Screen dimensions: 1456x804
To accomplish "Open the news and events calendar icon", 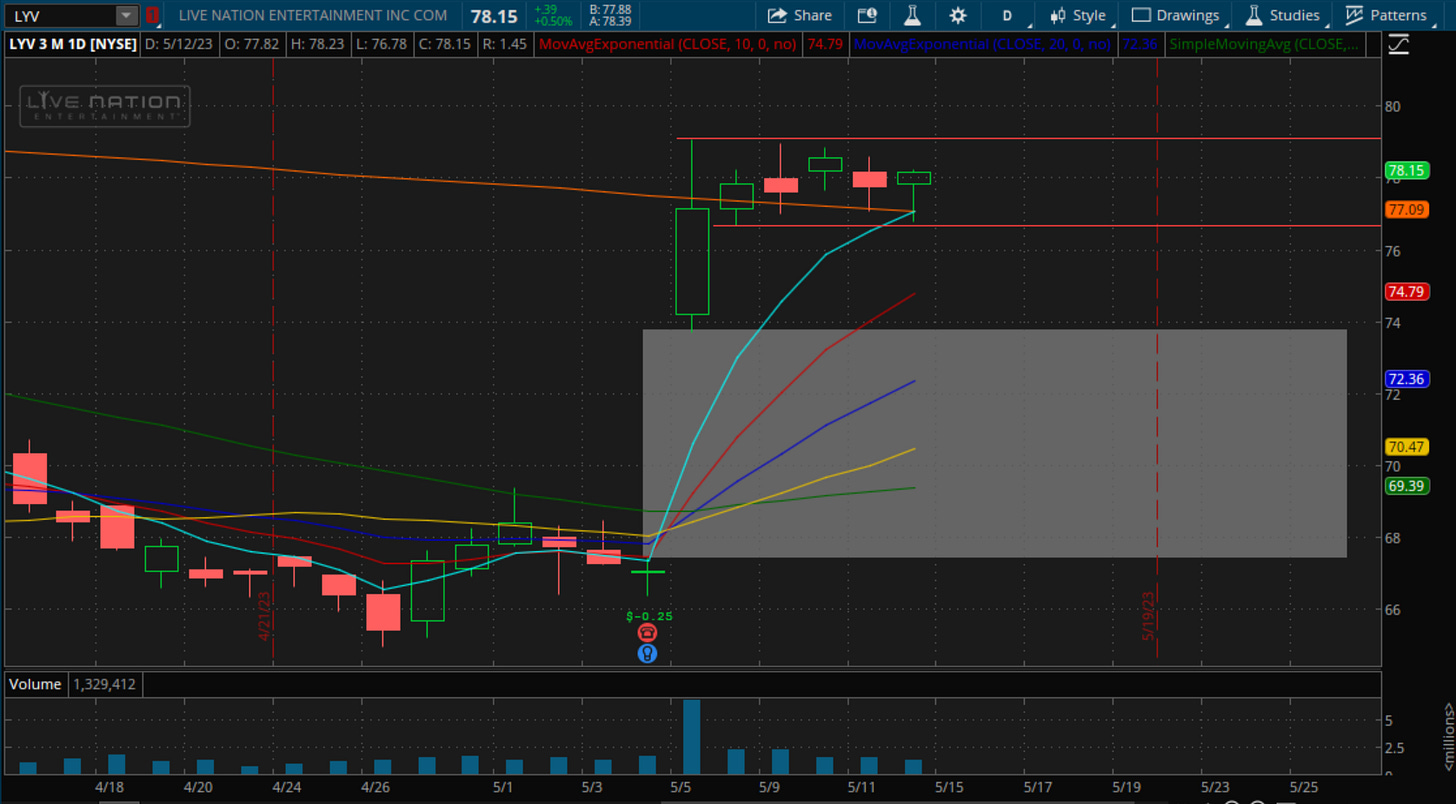I will [867, 15].
